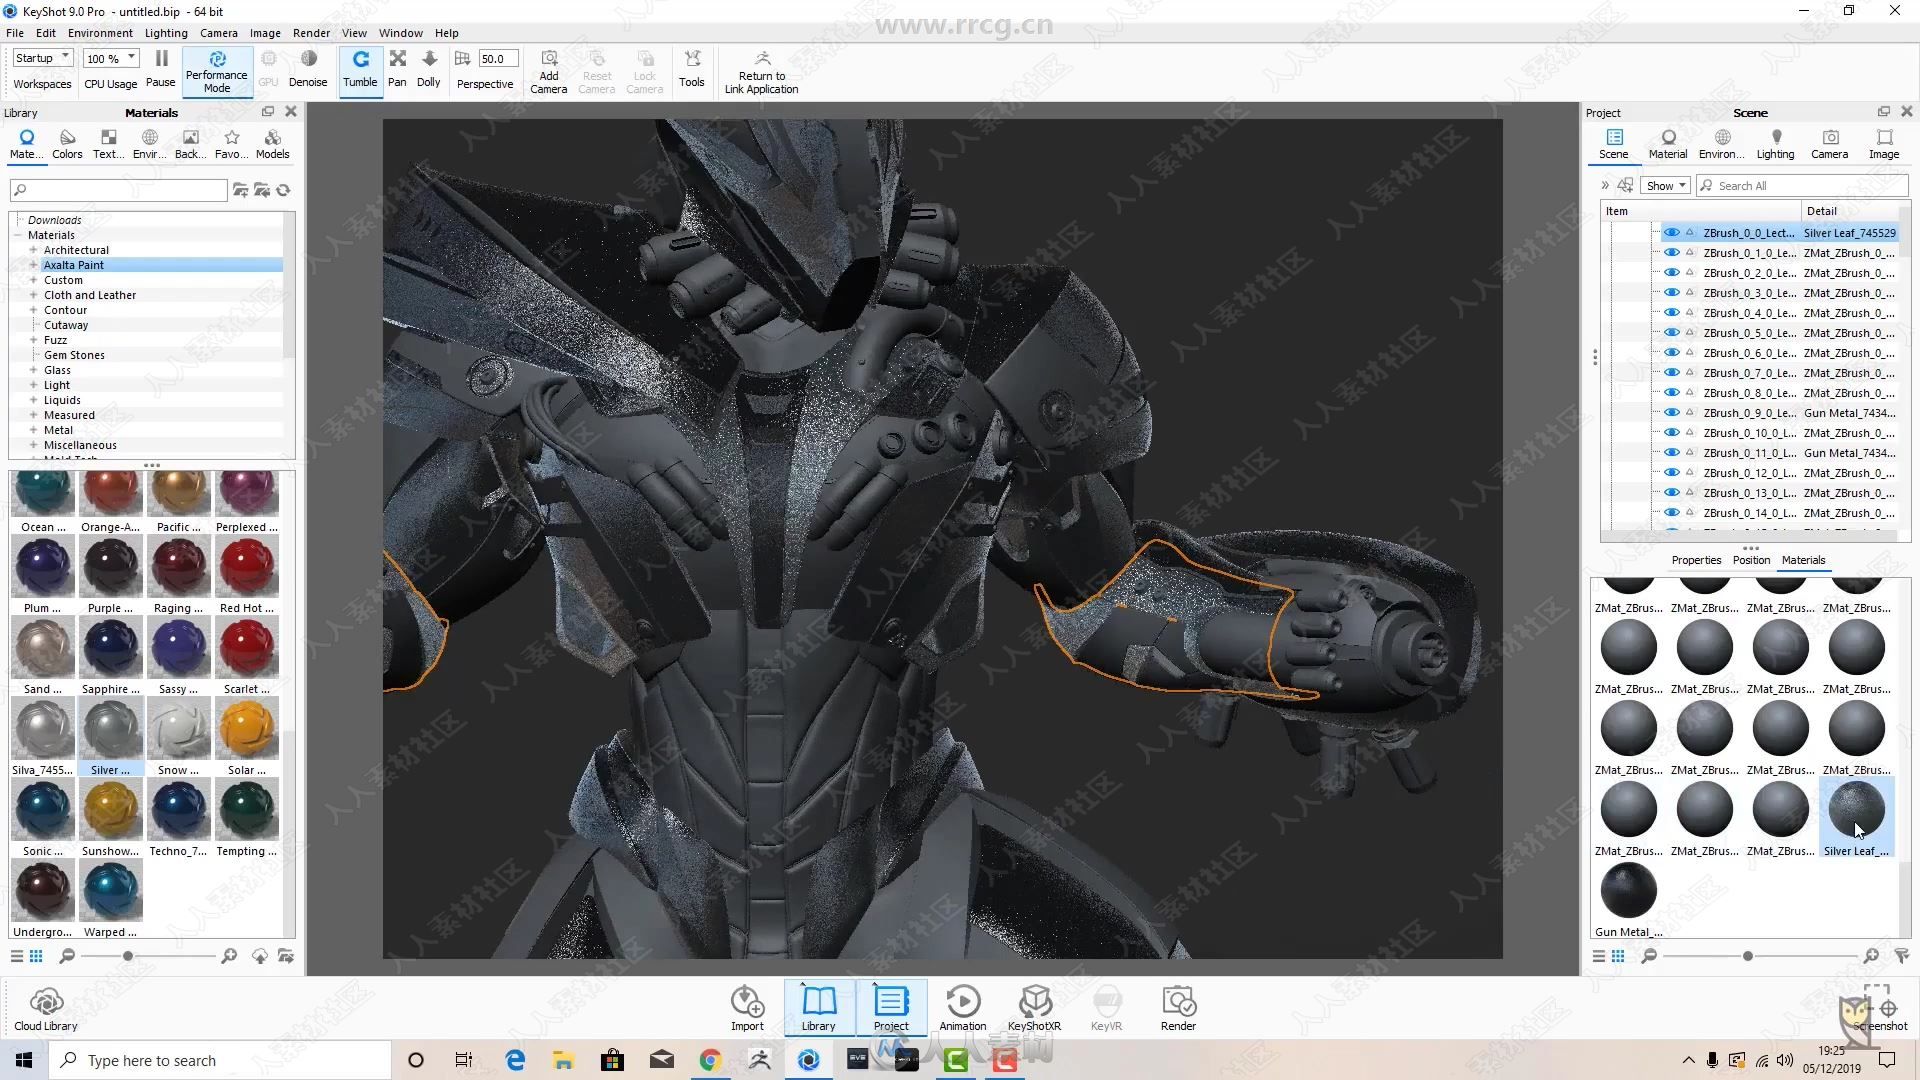
Task: Toggle the Library panel button
Action: point(818,1007)
